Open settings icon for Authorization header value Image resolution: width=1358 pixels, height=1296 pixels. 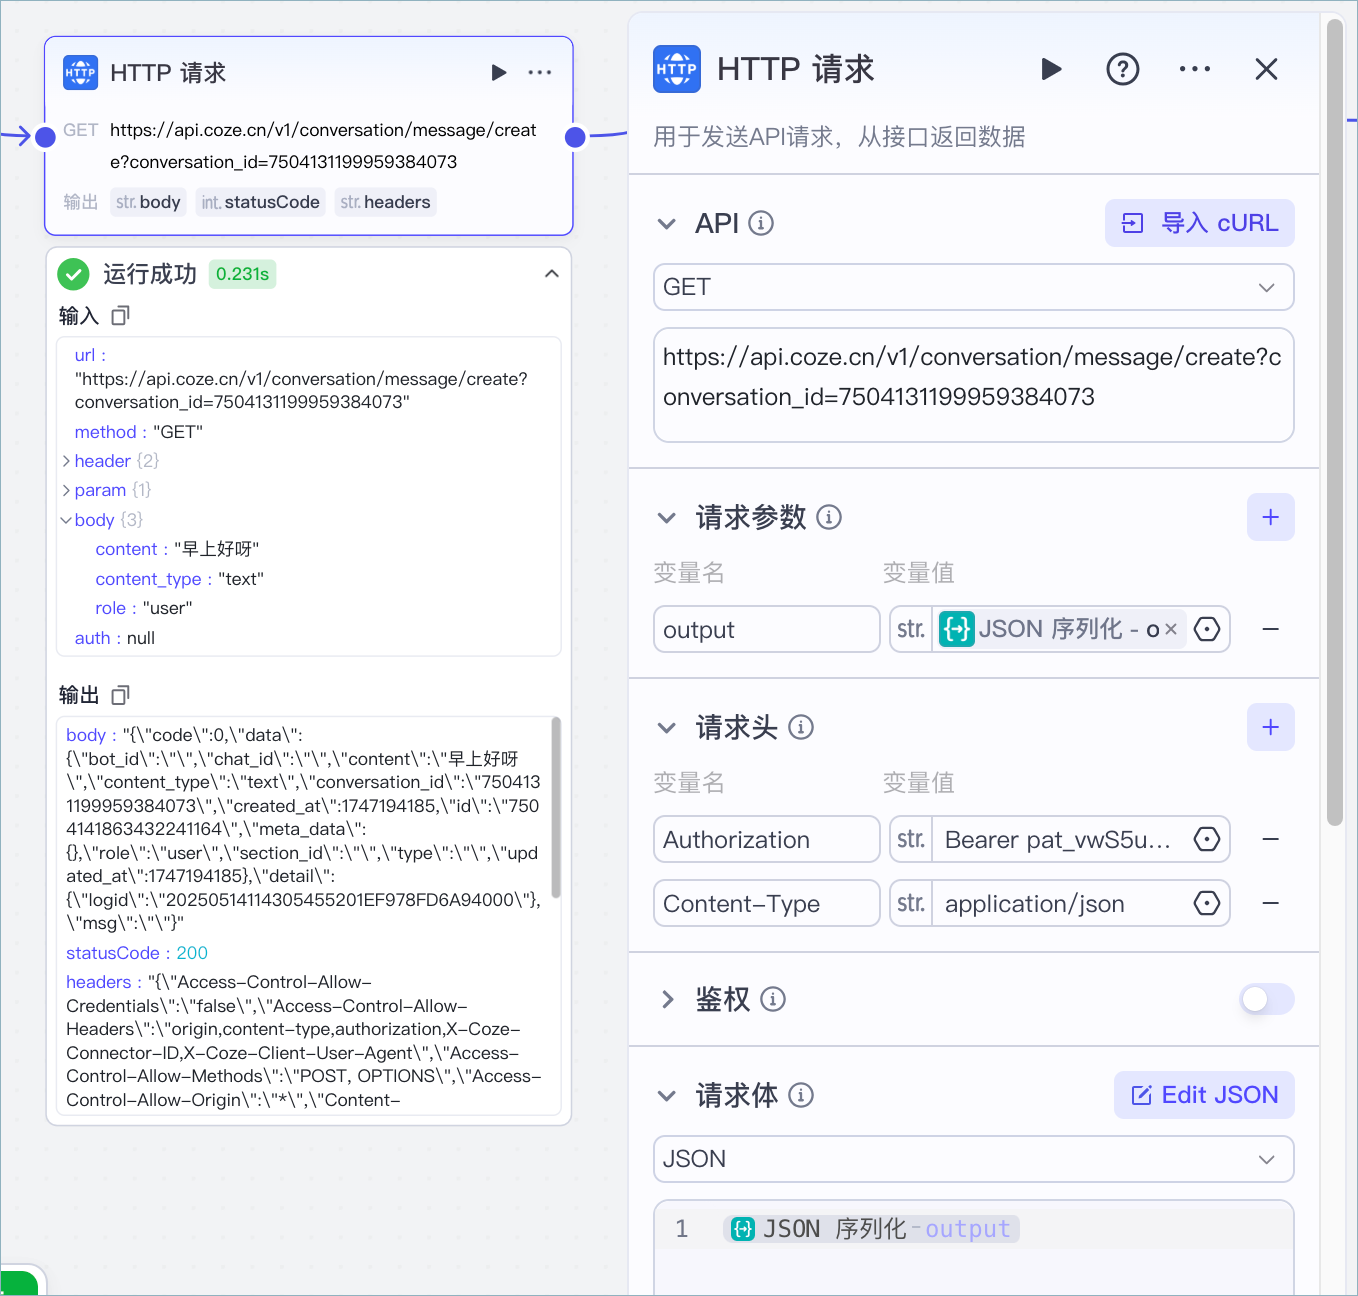point(1207,839)
